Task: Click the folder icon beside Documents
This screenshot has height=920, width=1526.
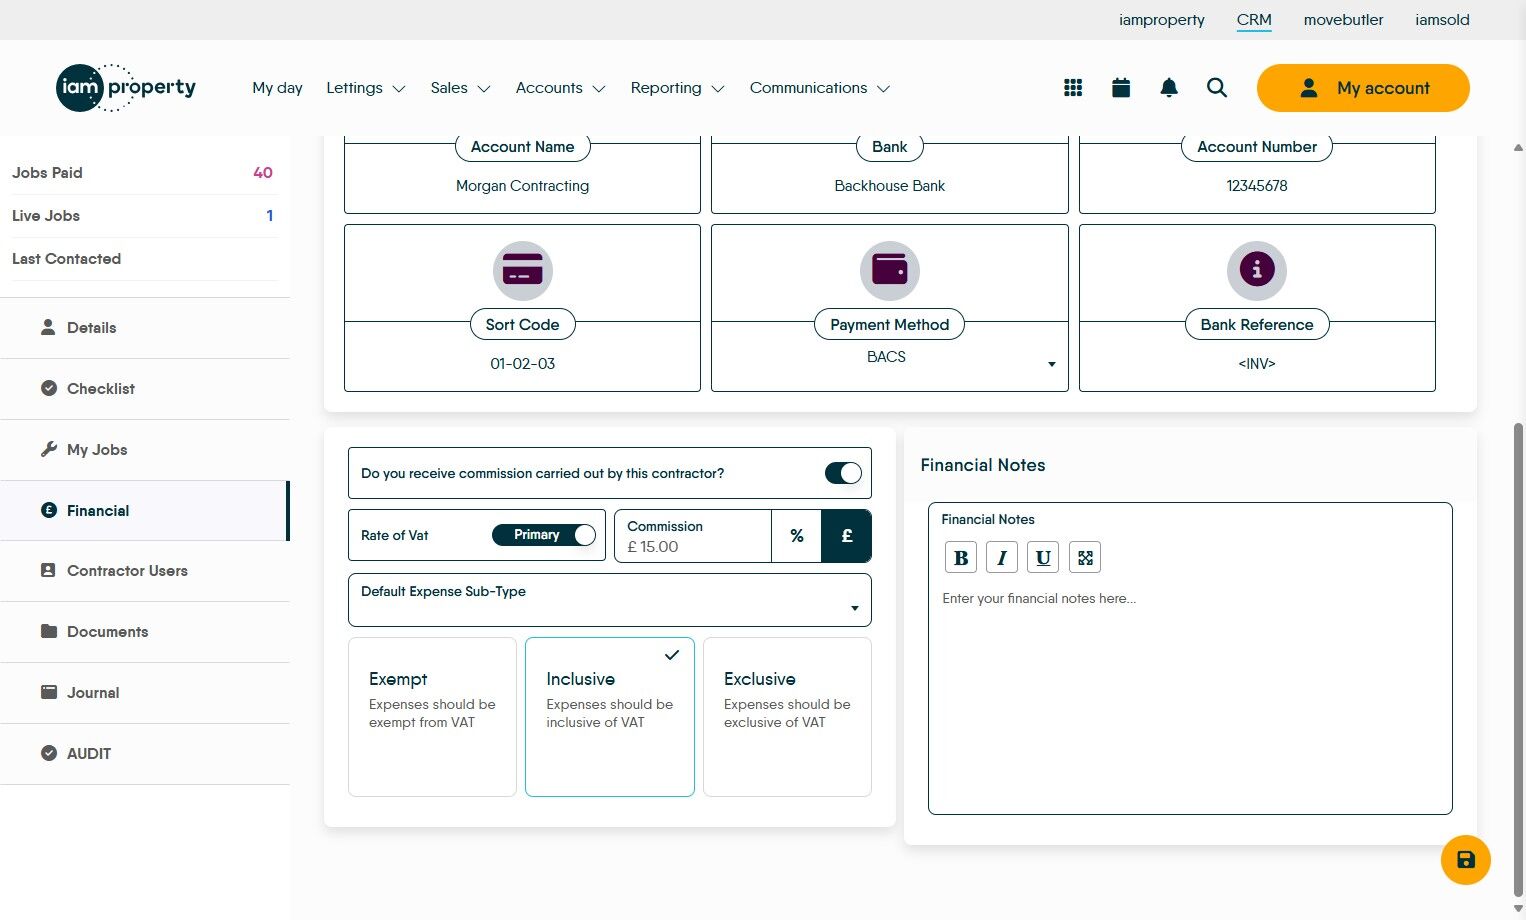Action: [48, 631]
